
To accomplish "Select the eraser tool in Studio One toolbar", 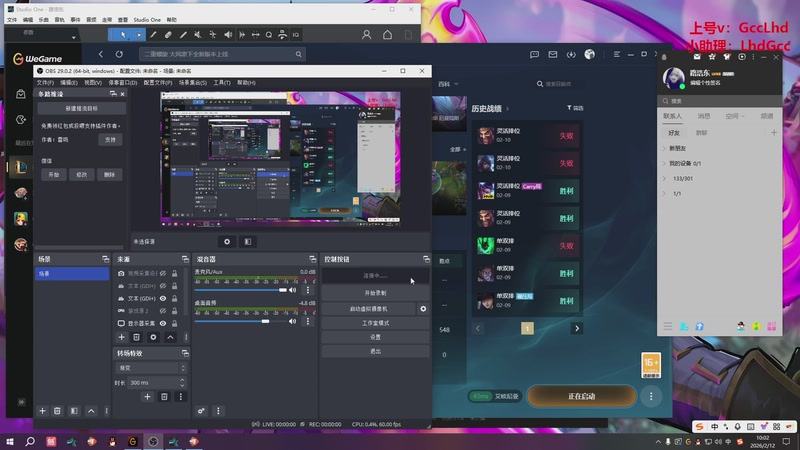I will click(168, 35).
